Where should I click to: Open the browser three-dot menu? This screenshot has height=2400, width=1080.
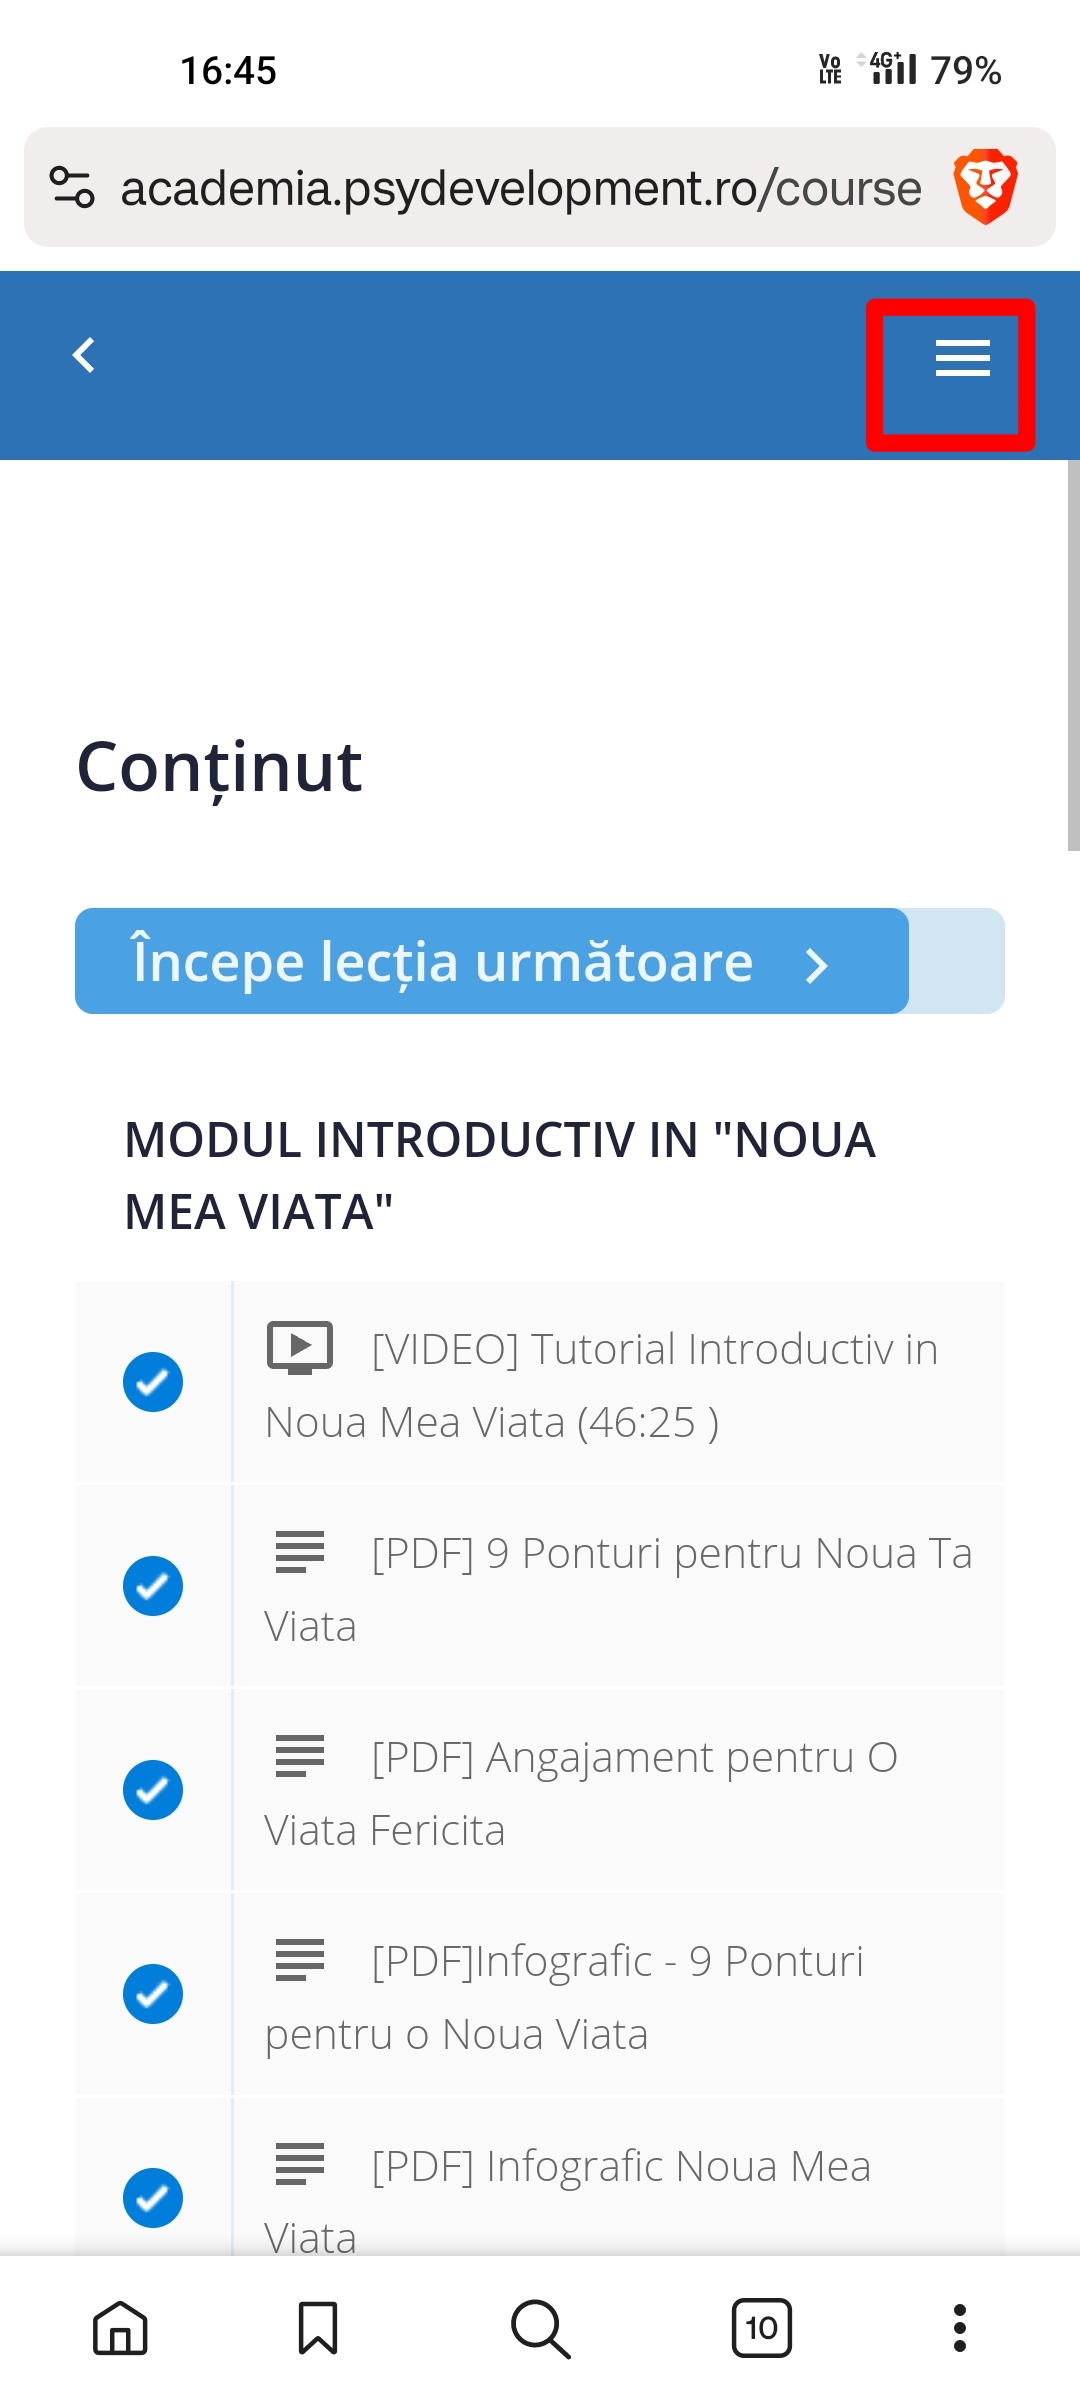(x=960, y=2328)
